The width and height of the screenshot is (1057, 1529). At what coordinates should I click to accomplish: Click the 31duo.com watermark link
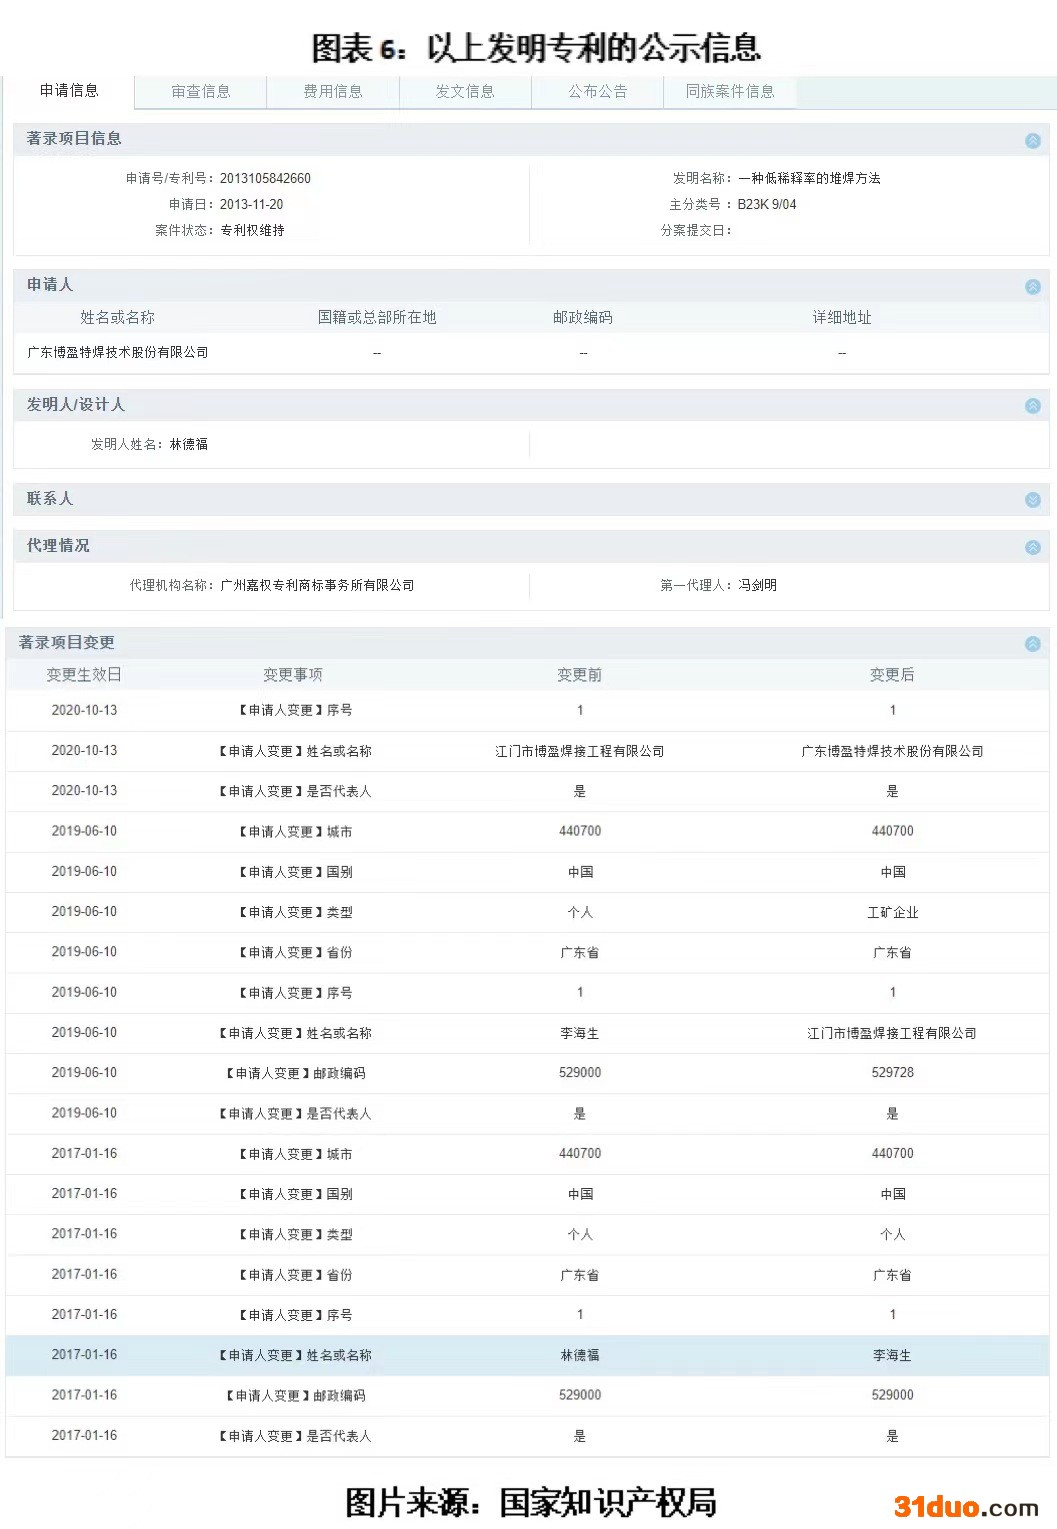pos(965,1506)
